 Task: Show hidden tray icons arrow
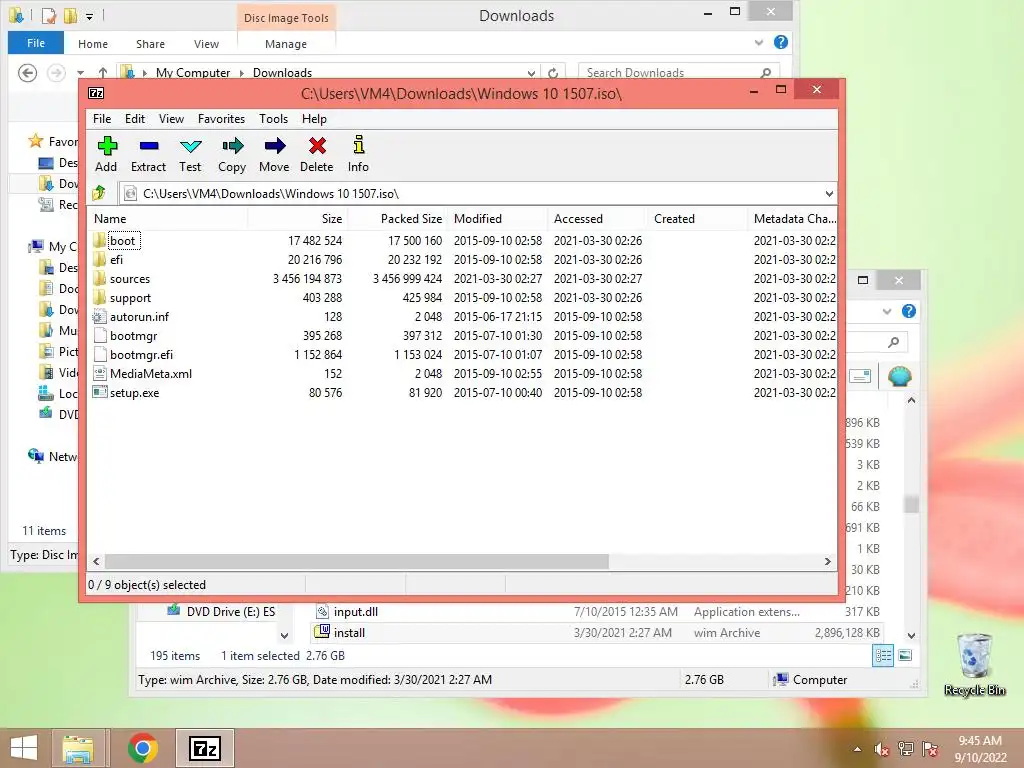point(857,750)
